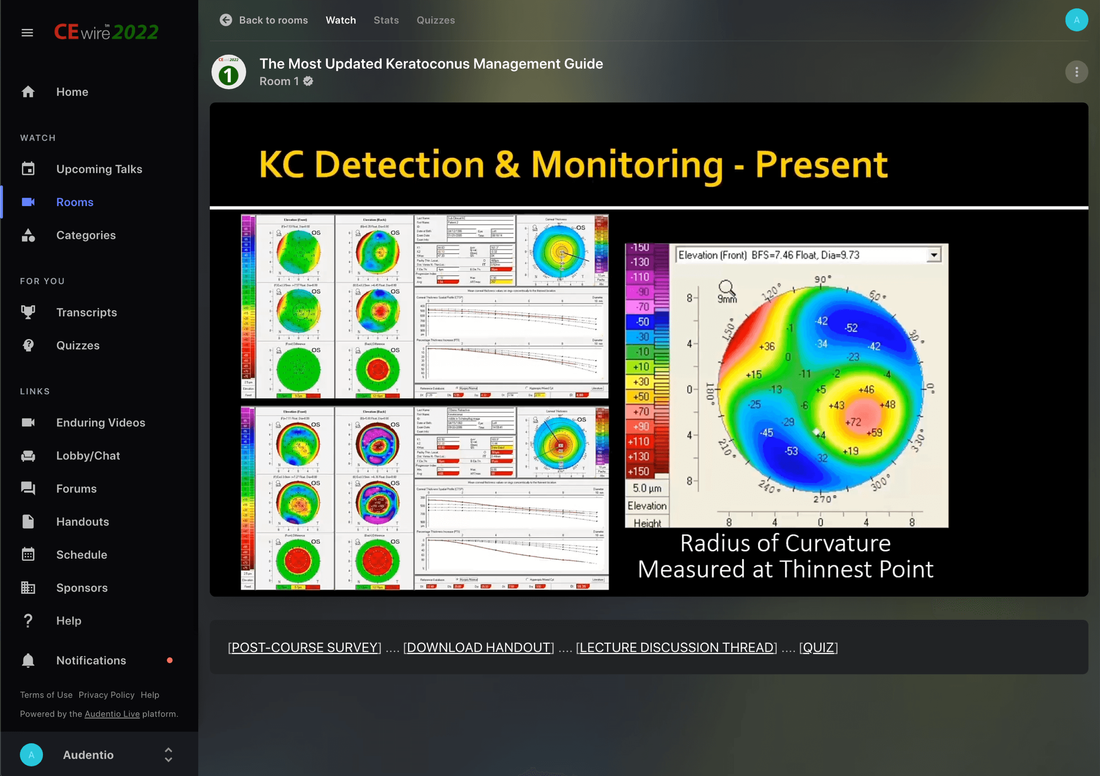The image size is (1100, 776).
Task: Open the Lobby/Chat icon link
Action: pos(28,456)
